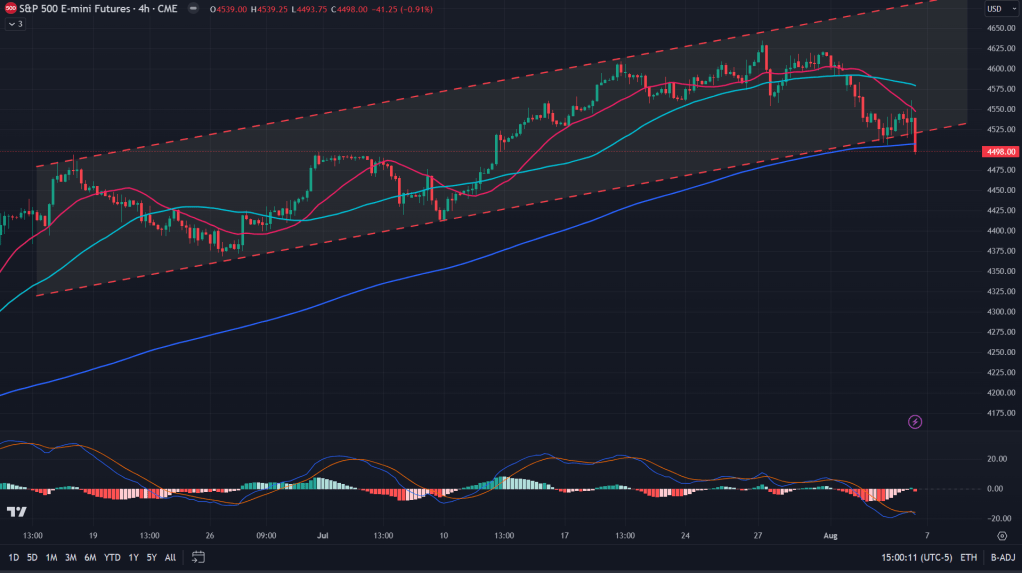Toggle the B-ADJ back-adjustment setting
Image resolution: width=1022 pixels, height=573 pixels.
tap(1002, 557)
